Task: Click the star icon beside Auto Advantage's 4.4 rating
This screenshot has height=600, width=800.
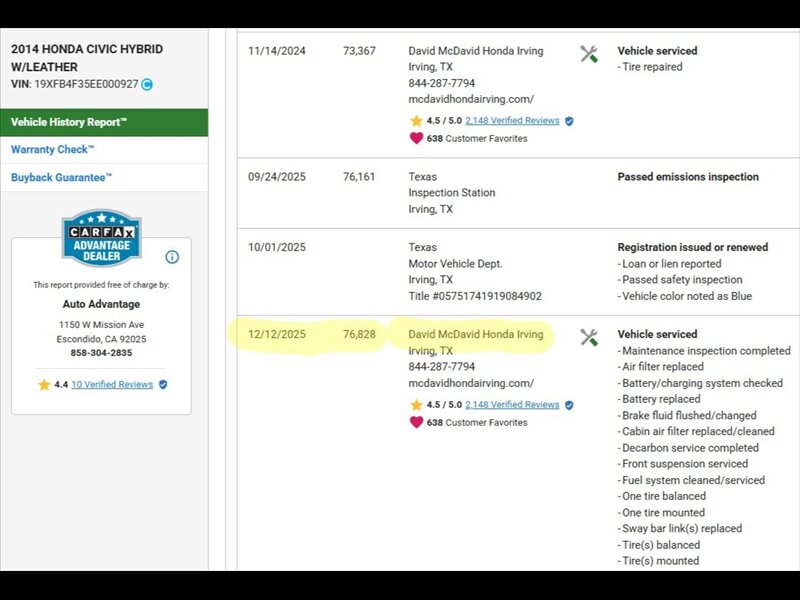Action: [x=44, y=384]
